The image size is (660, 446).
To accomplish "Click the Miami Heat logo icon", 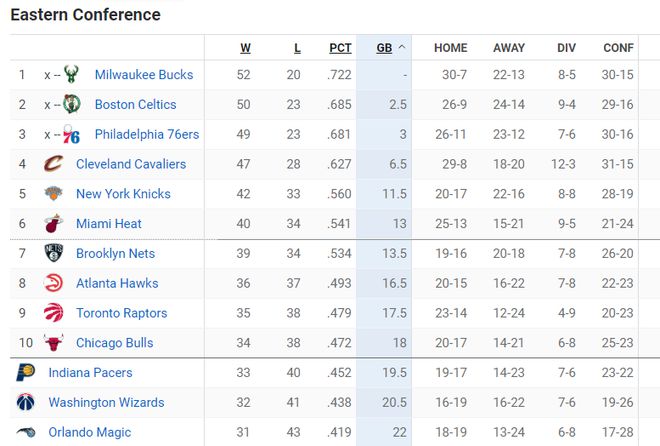I will click(x=53, y=223).
